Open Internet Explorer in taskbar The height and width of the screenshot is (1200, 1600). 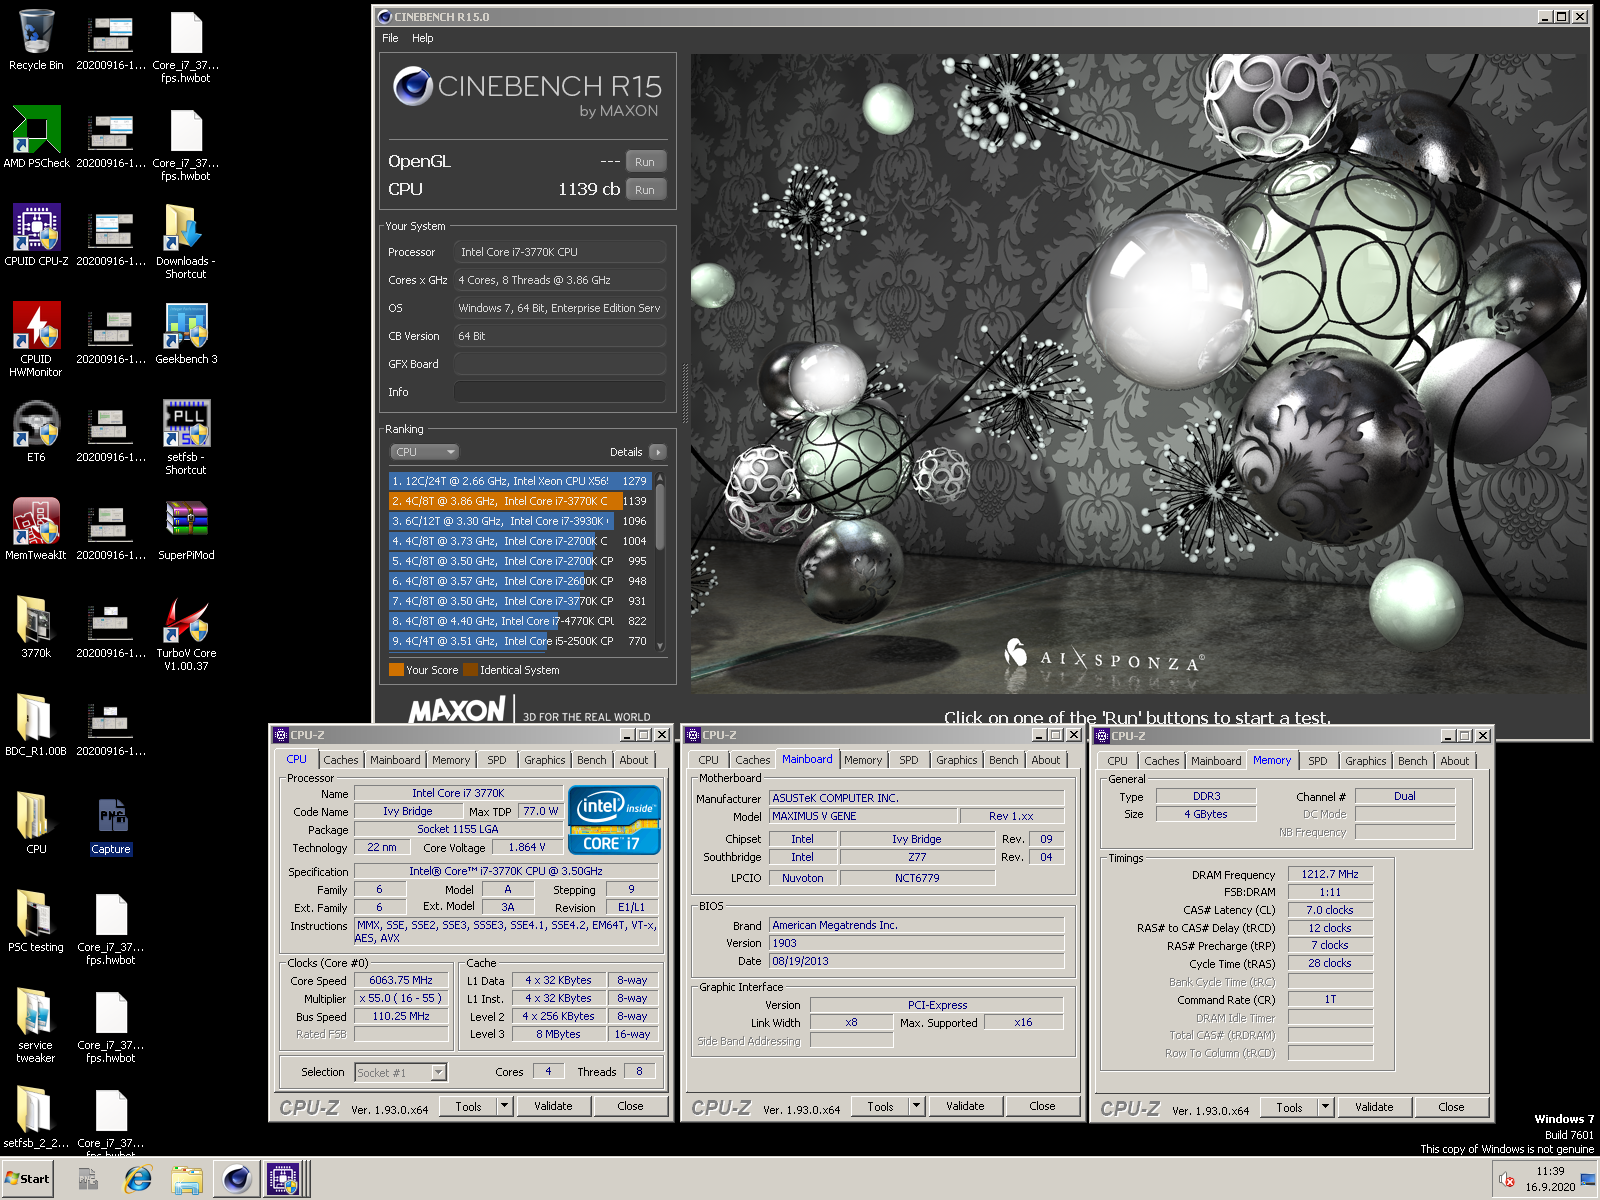point(138,1180)
